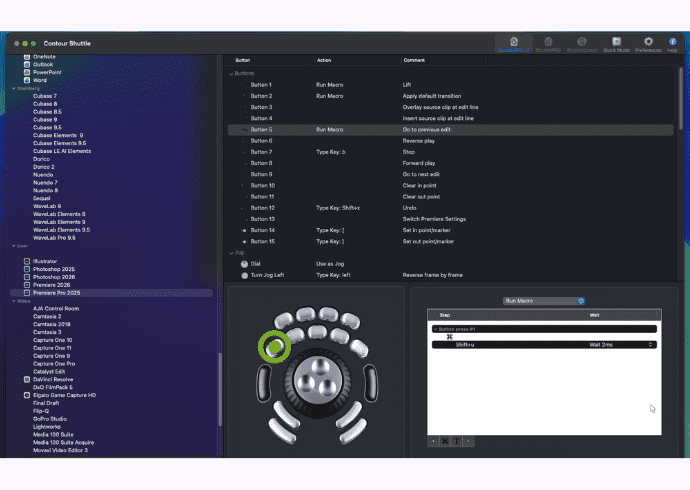Click the DaVinci Resolve icon in the list
Viewport: 690px width, 490px height.
(27, 380)
